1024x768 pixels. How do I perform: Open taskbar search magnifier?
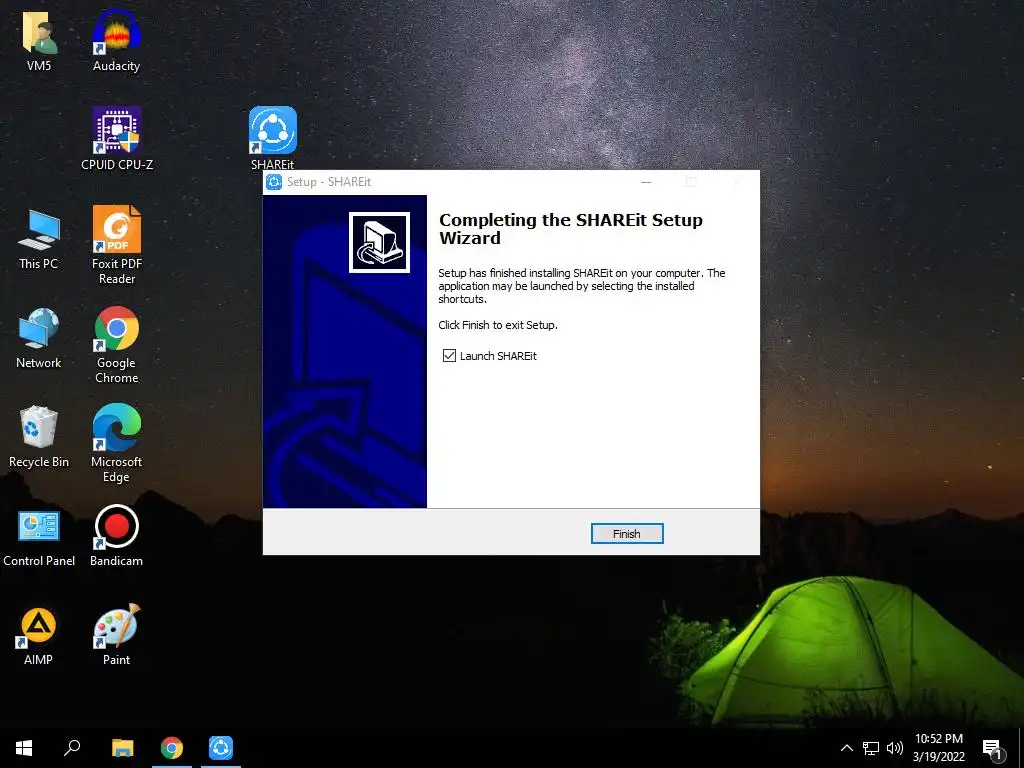72,748
